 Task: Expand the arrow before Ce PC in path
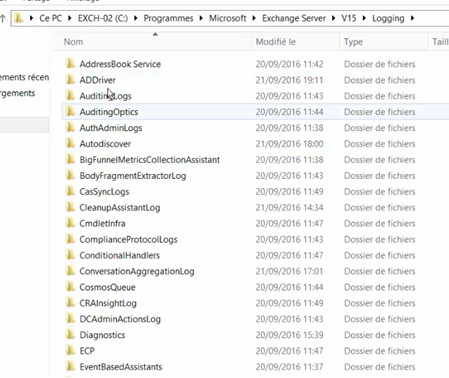pyautogui.click(x=31, y=18)
